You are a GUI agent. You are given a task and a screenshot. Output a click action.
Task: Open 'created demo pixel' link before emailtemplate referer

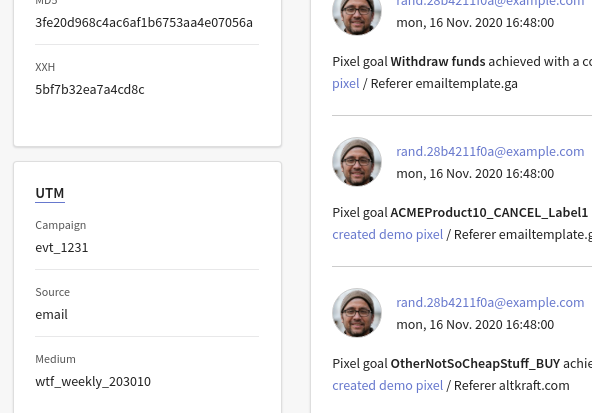click(388, 234)
